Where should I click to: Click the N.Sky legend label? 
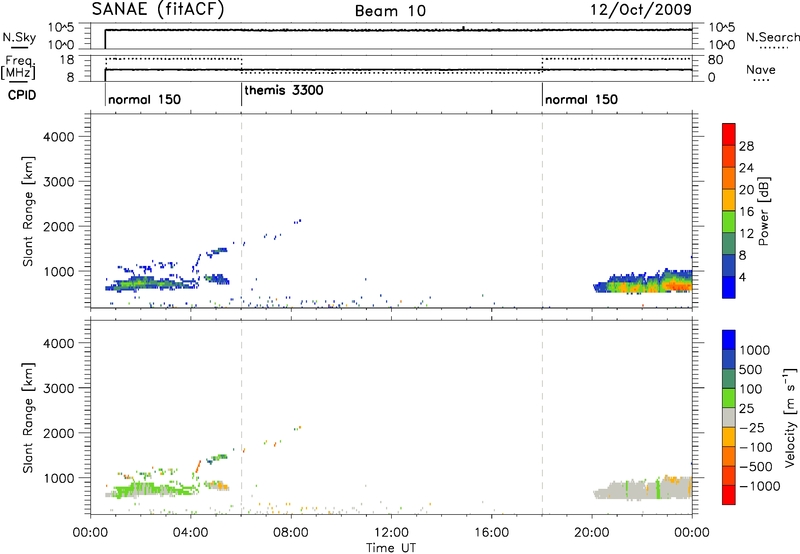click(19, 37)
